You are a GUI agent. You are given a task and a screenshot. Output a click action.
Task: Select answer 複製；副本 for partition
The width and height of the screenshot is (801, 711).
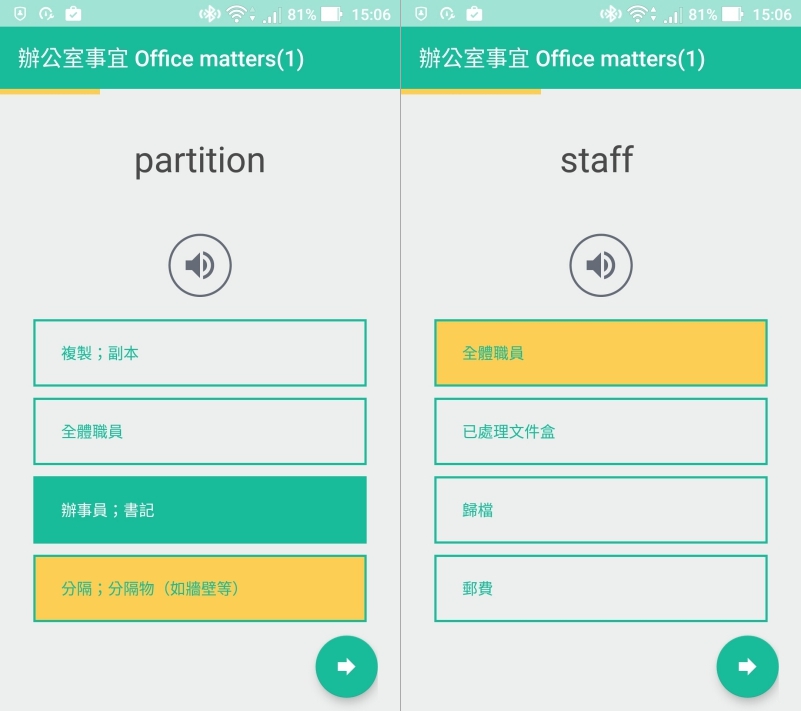200,353
